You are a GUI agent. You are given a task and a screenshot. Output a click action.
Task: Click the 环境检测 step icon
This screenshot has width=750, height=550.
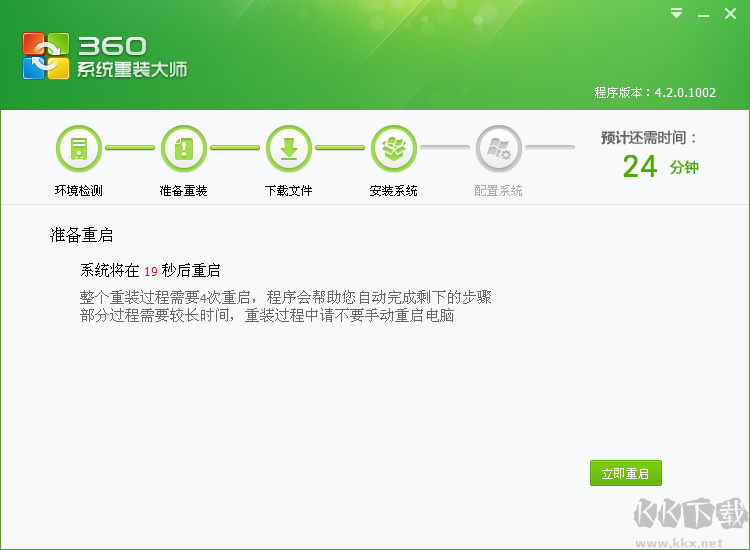coord(78,148)
